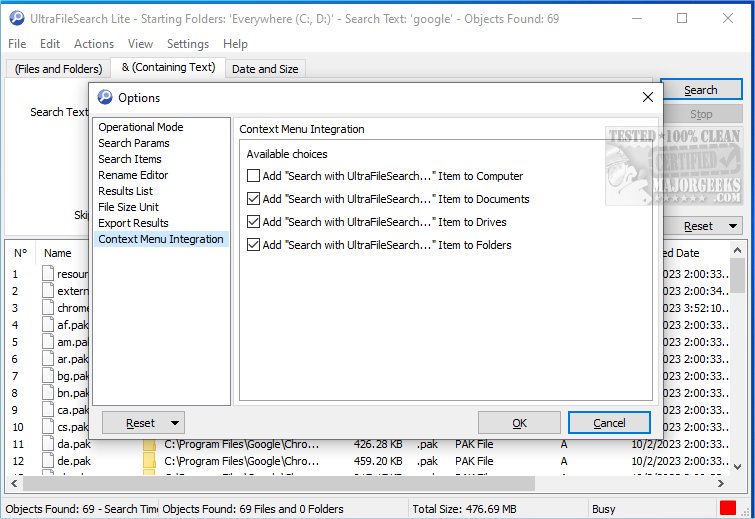This screenshot has height=519, width=755.
Task: Select Rename Editor in options list
Action: [x=133, y=175]
